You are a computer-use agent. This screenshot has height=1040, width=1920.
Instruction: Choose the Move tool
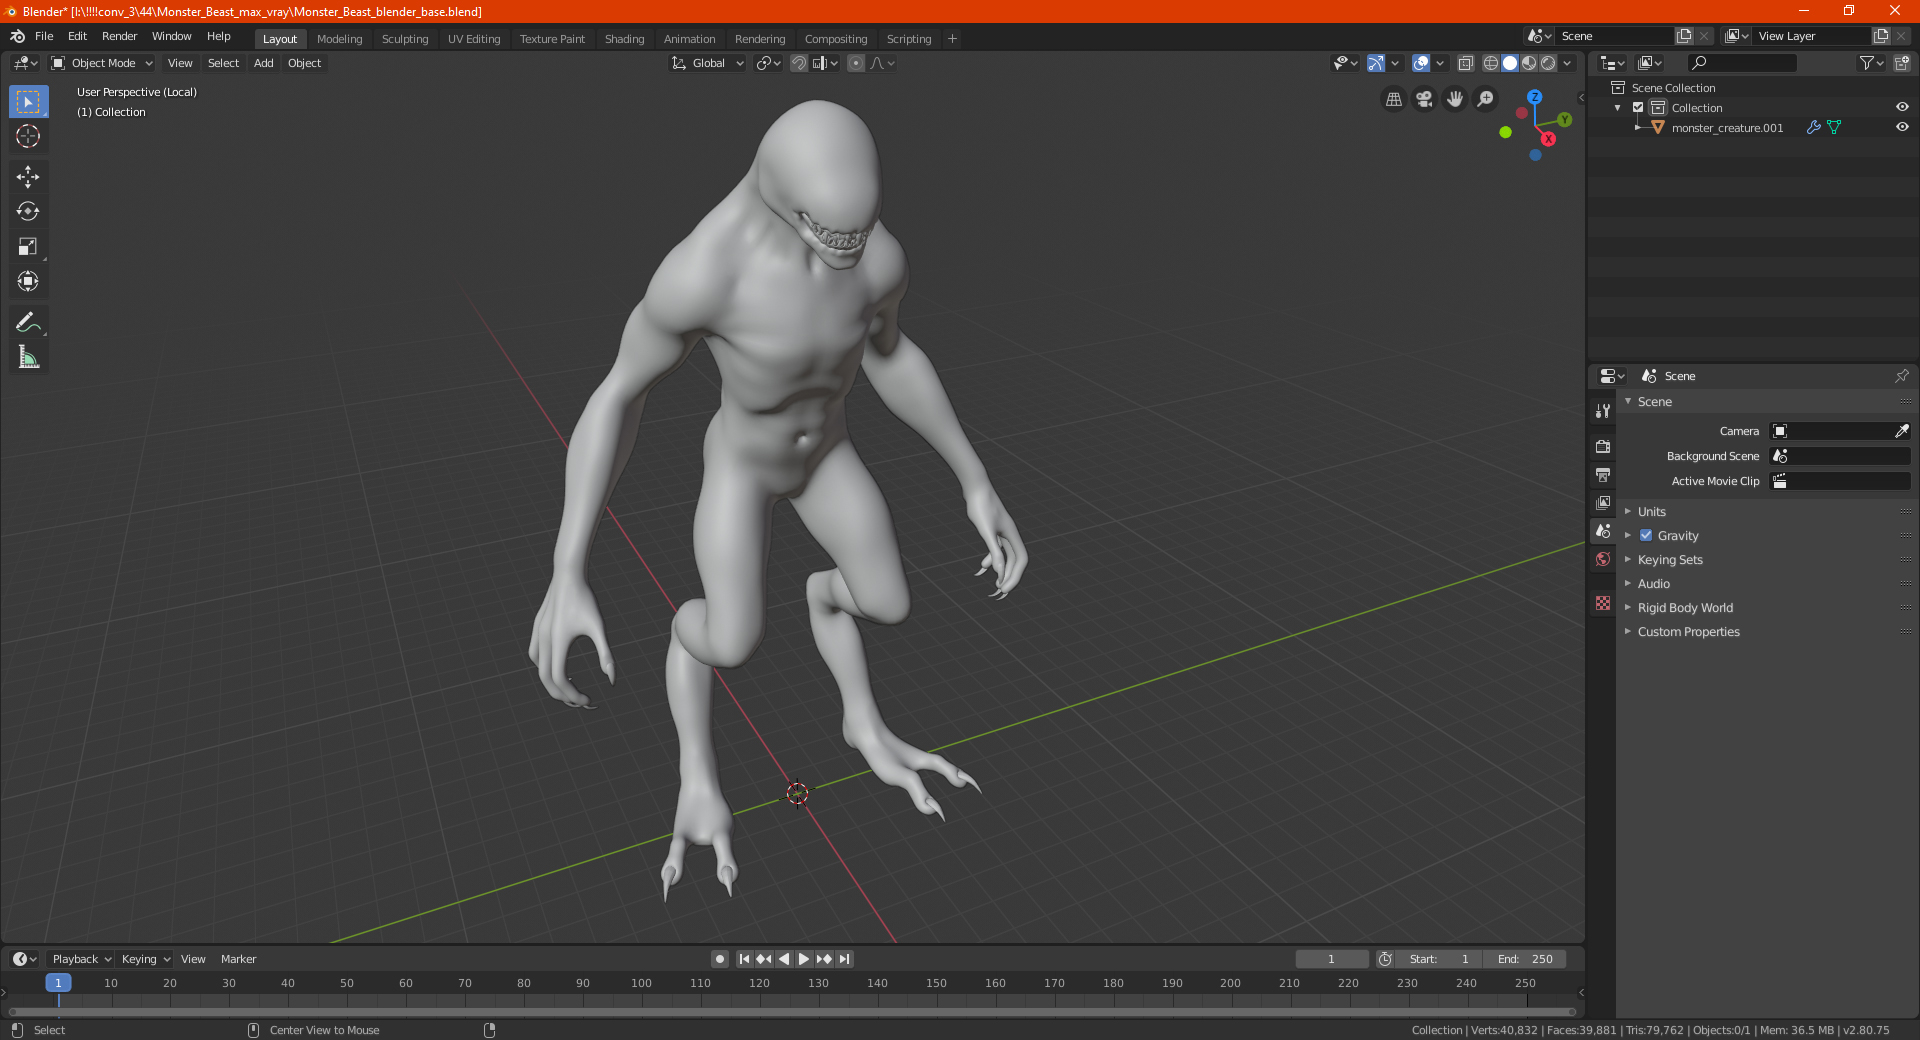click(28, 177)
